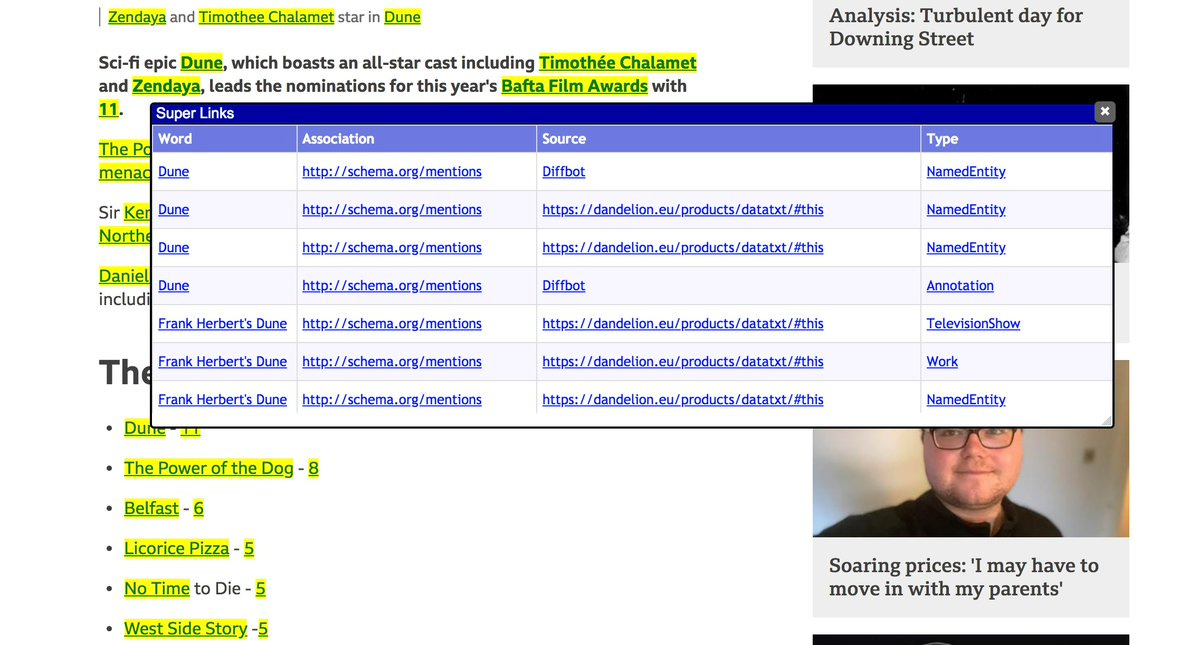Click NamedEntity in last Frank Herbert's Dune row
This screenshot has width=1199, height=645.
966,400
